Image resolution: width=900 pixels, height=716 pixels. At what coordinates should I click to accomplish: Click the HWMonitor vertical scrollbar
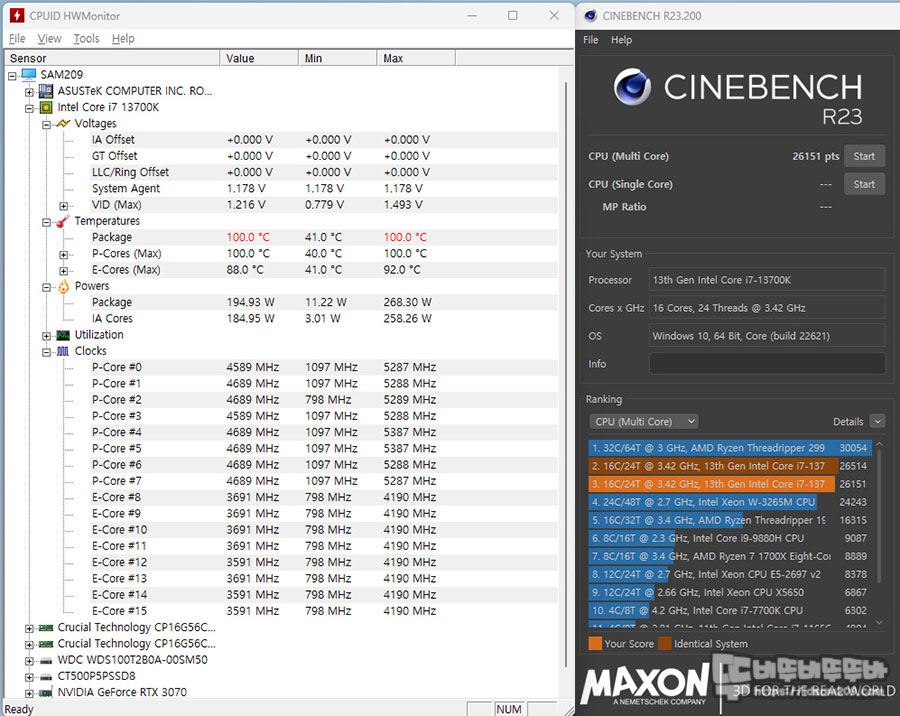point(565,373)
